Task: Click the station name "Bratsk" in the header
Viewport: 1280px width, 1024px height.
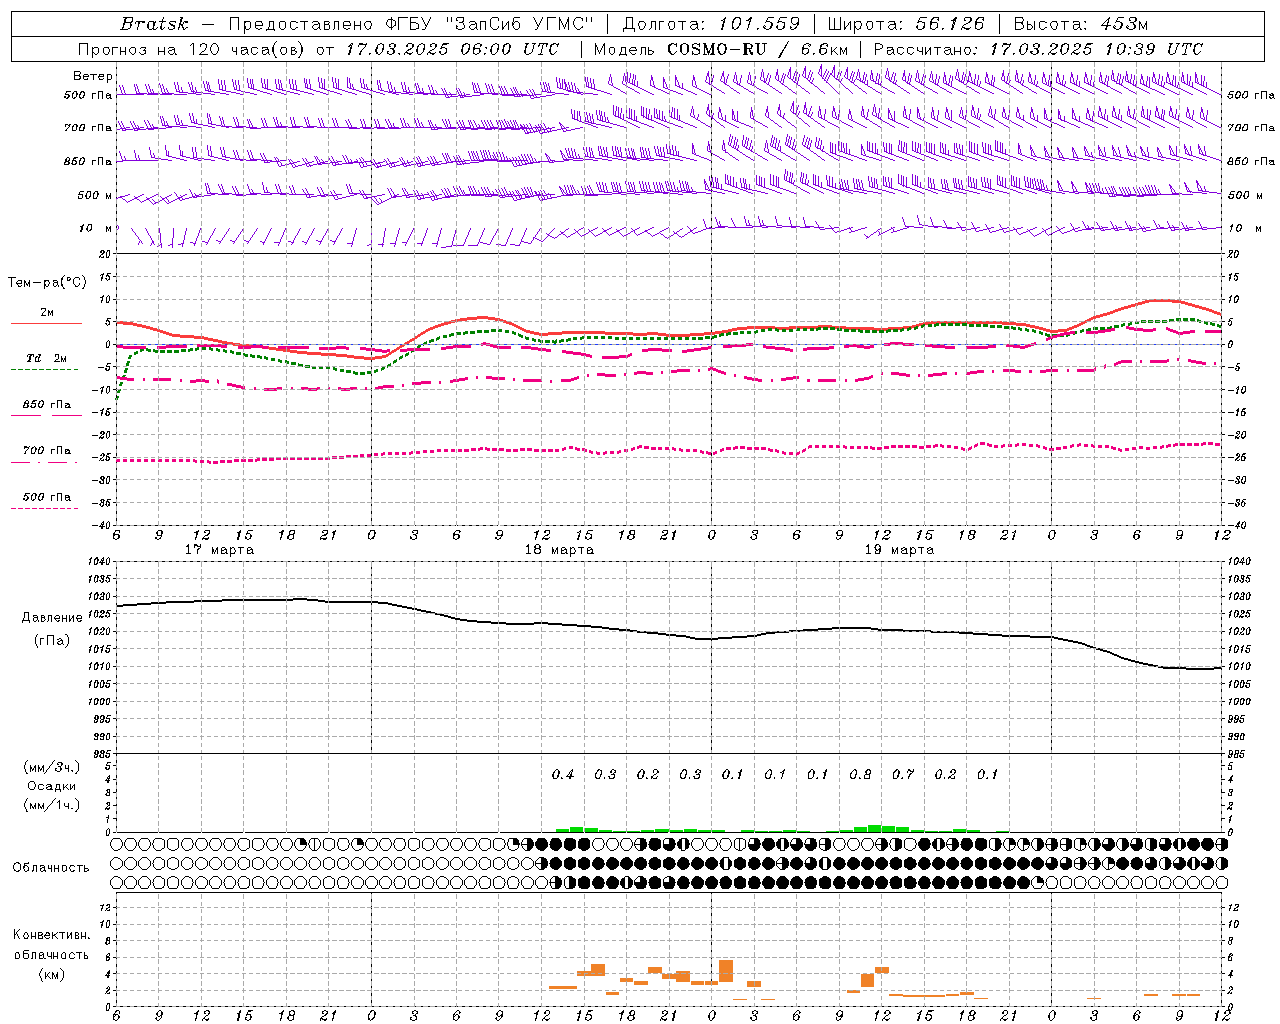Action: [154, 24]
